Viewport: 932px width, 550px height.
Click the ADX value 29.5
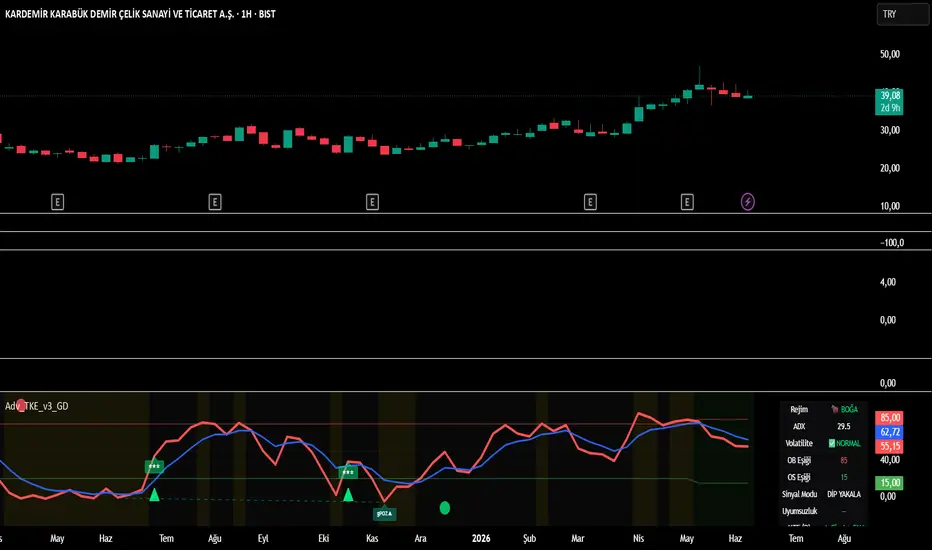(843, 426)
